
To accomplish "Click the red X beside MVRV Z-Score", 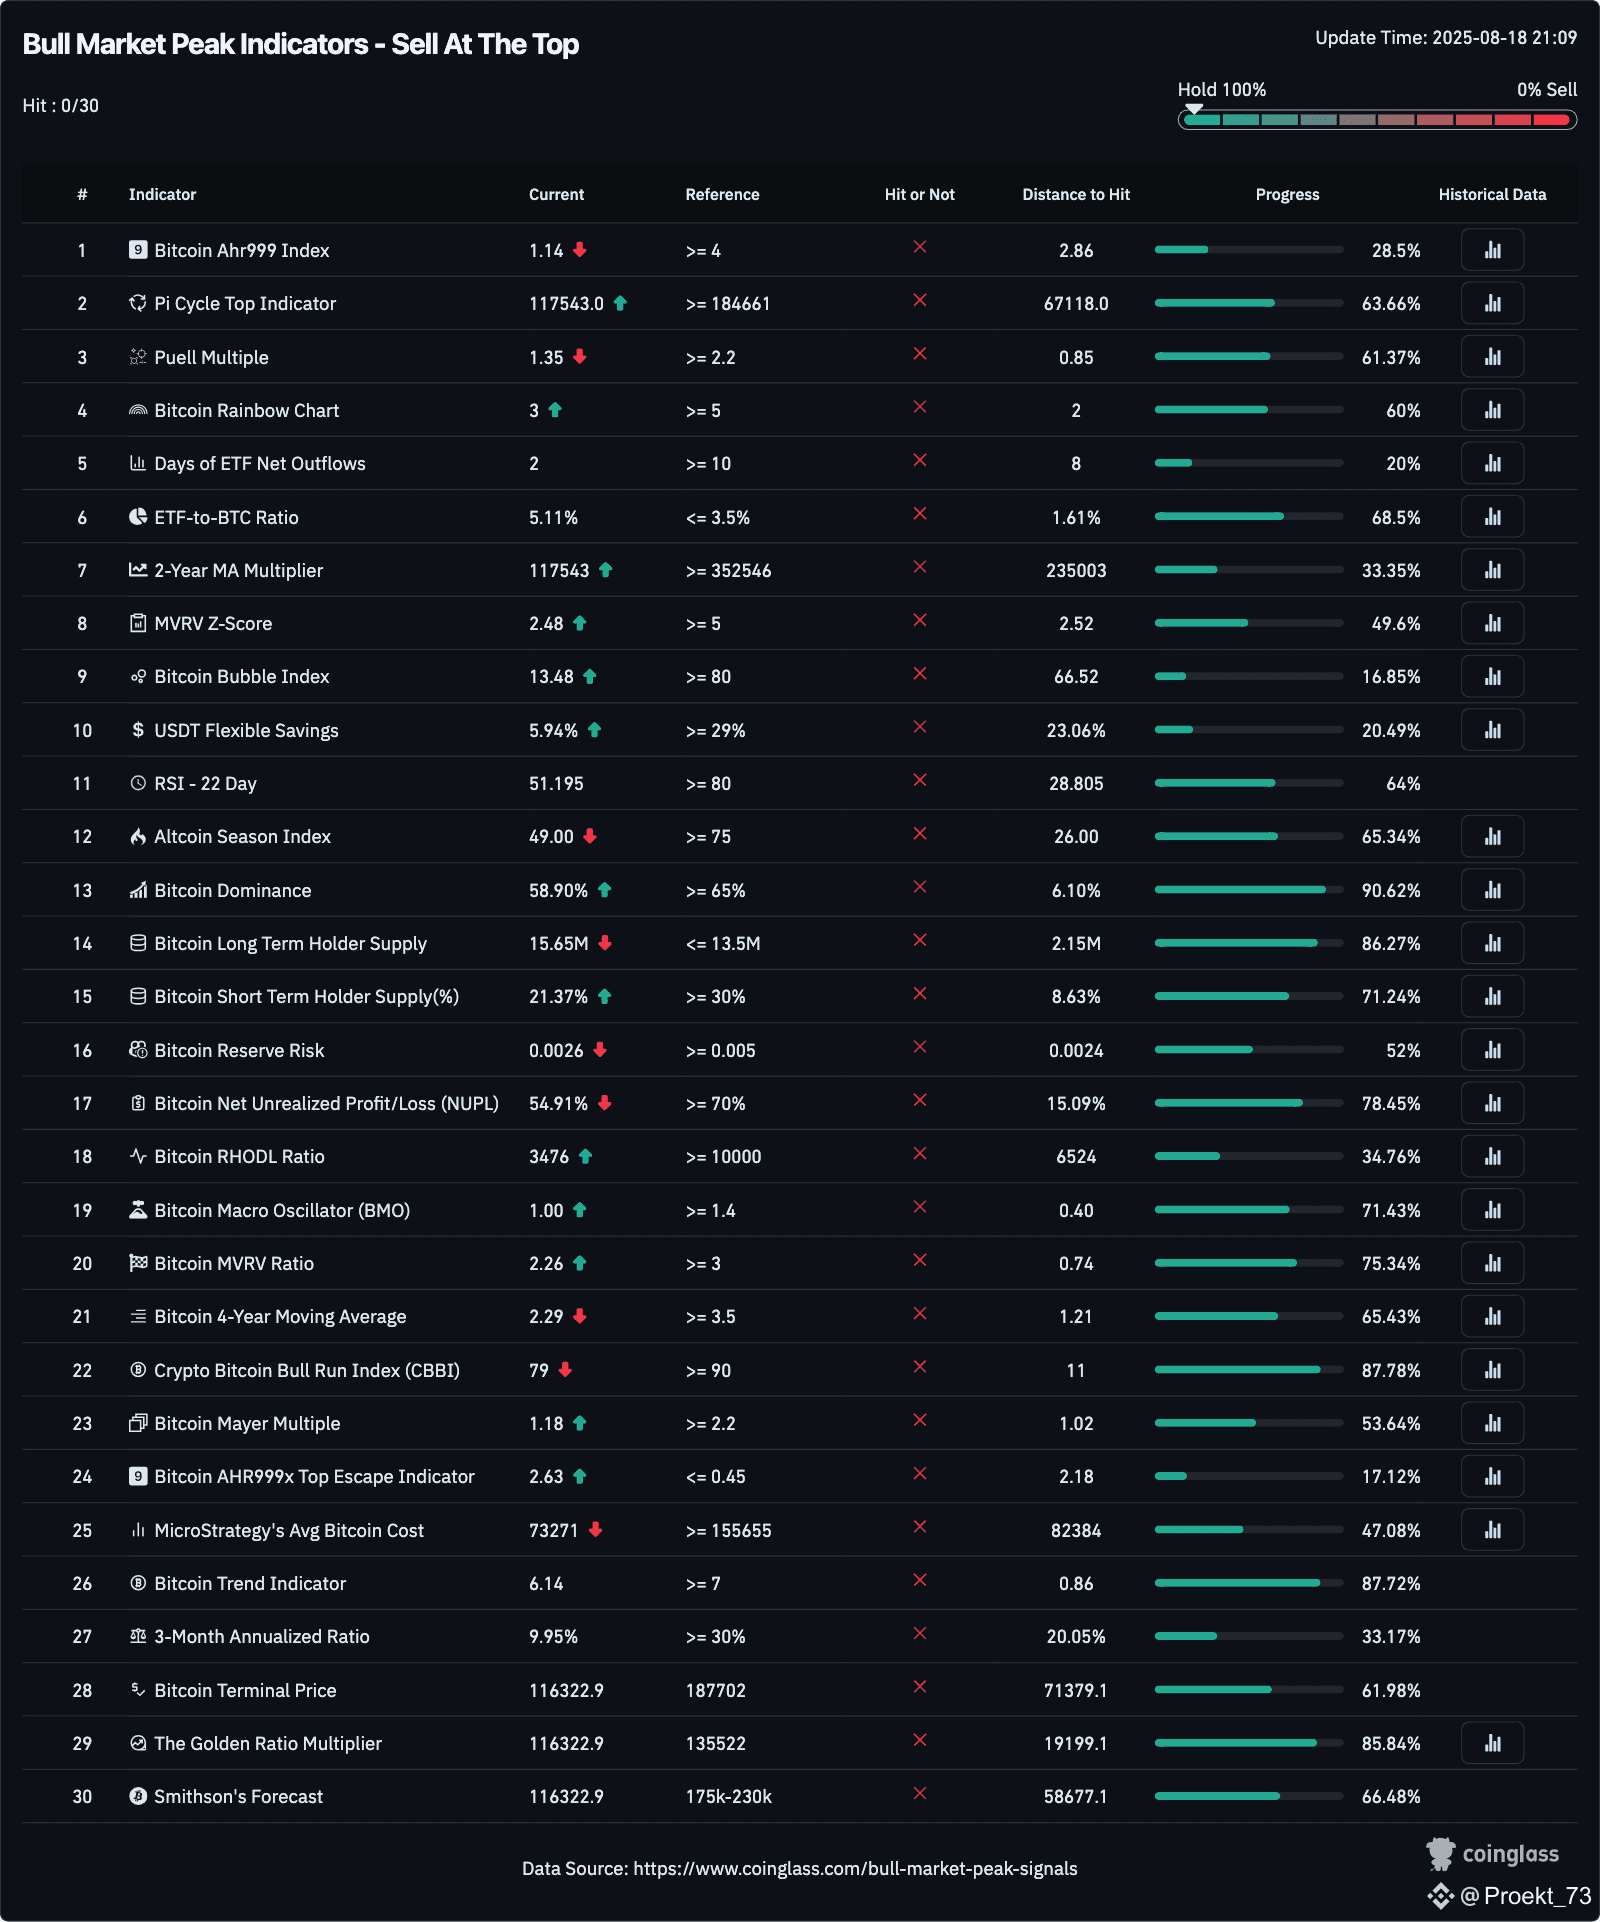I will click(x=919, y=621).
